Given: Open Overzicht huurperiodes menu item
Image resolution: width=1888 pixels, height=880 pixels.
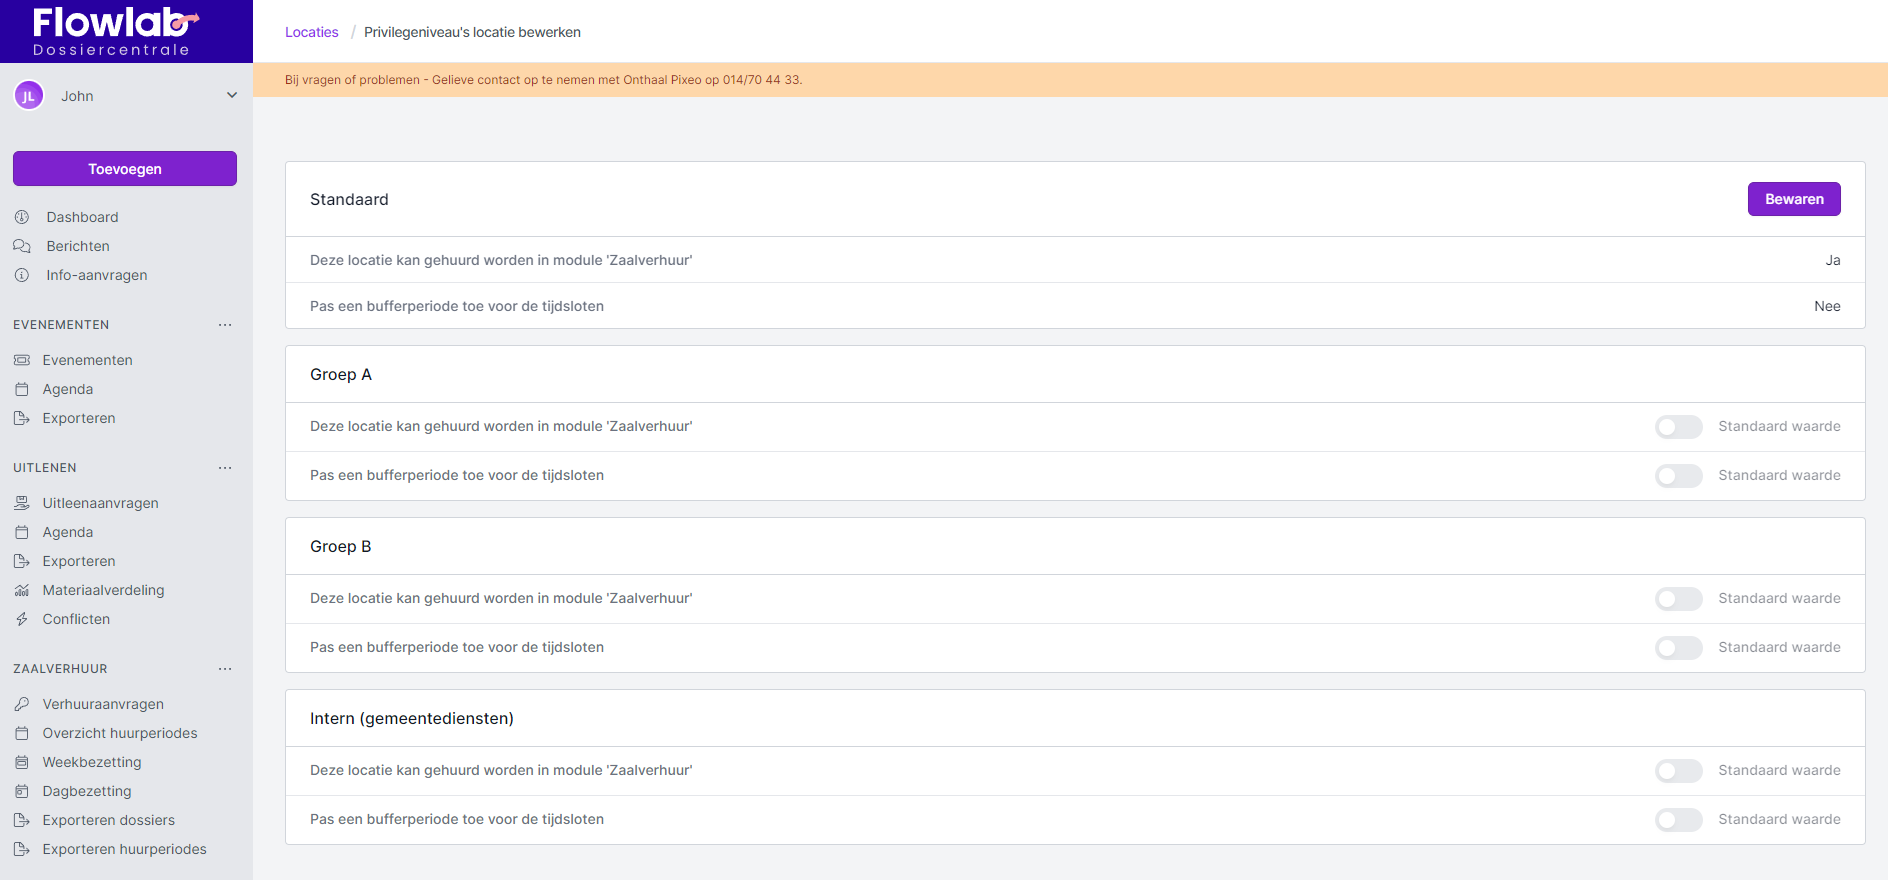Looking at the screenshot, I should 120,733.
